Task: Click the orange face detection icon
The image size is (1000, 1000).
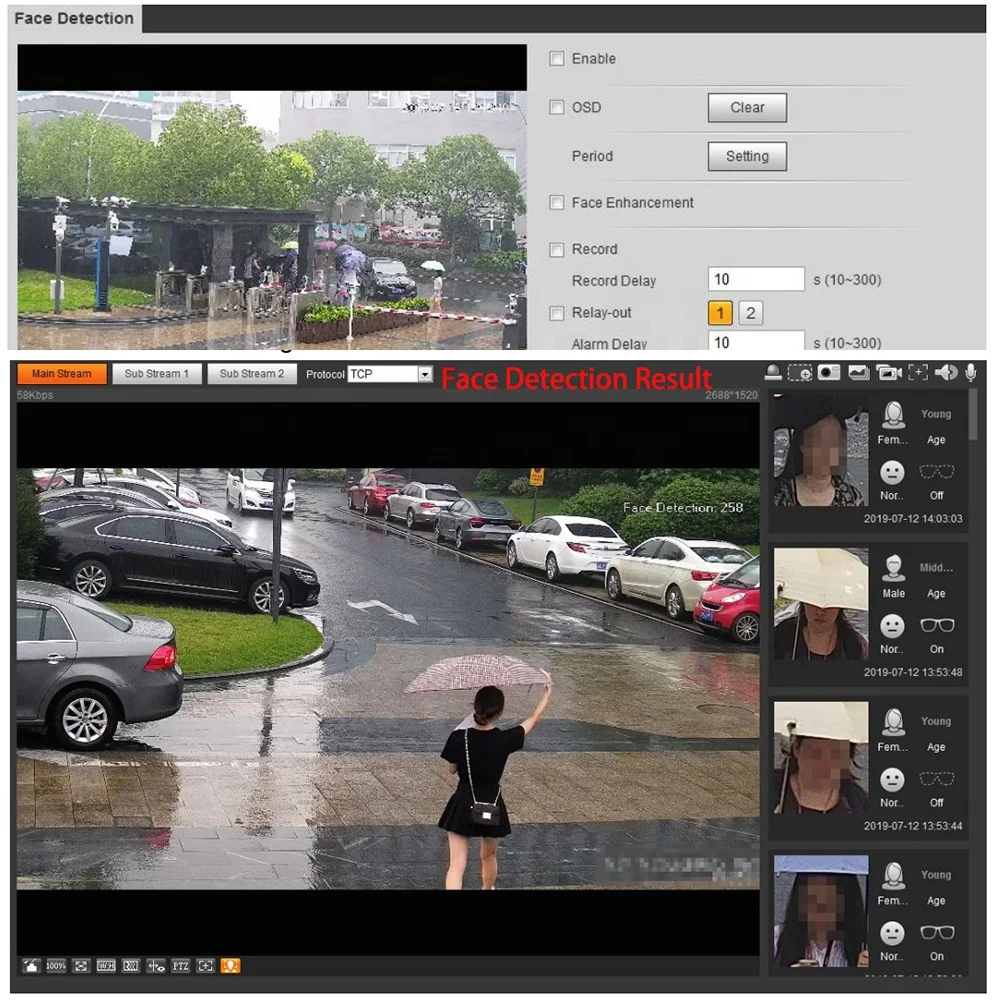Action: point(231,966)
